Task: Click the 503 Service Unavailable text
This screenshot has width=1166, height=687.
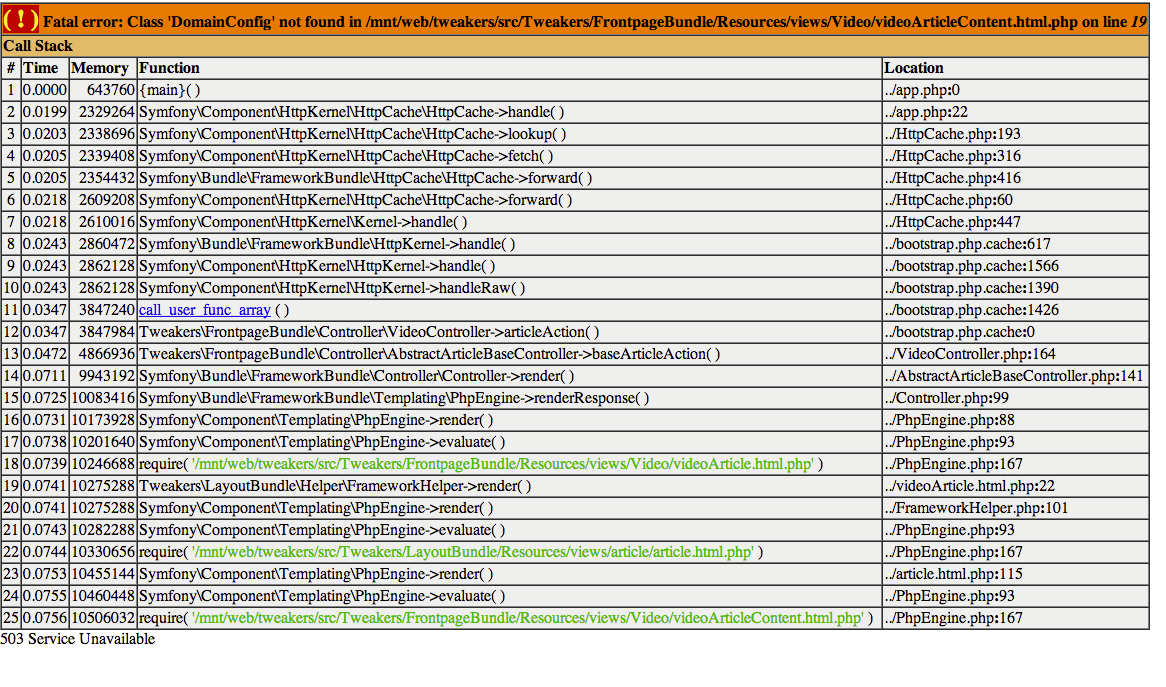Action: (78, 639)
